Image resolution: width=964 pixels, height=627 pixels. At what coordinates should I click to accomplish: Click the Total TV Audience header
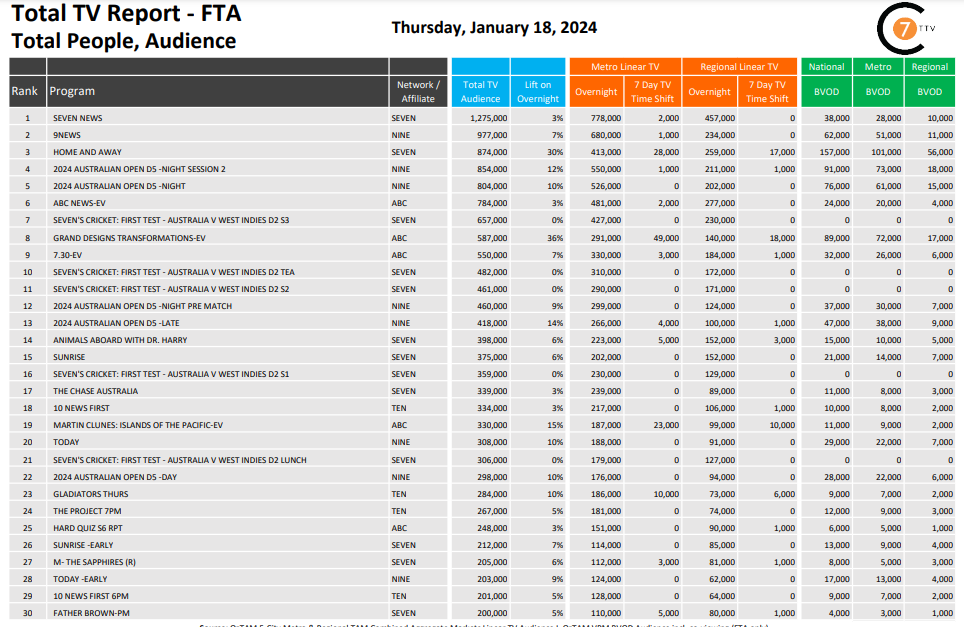(480, 91)
